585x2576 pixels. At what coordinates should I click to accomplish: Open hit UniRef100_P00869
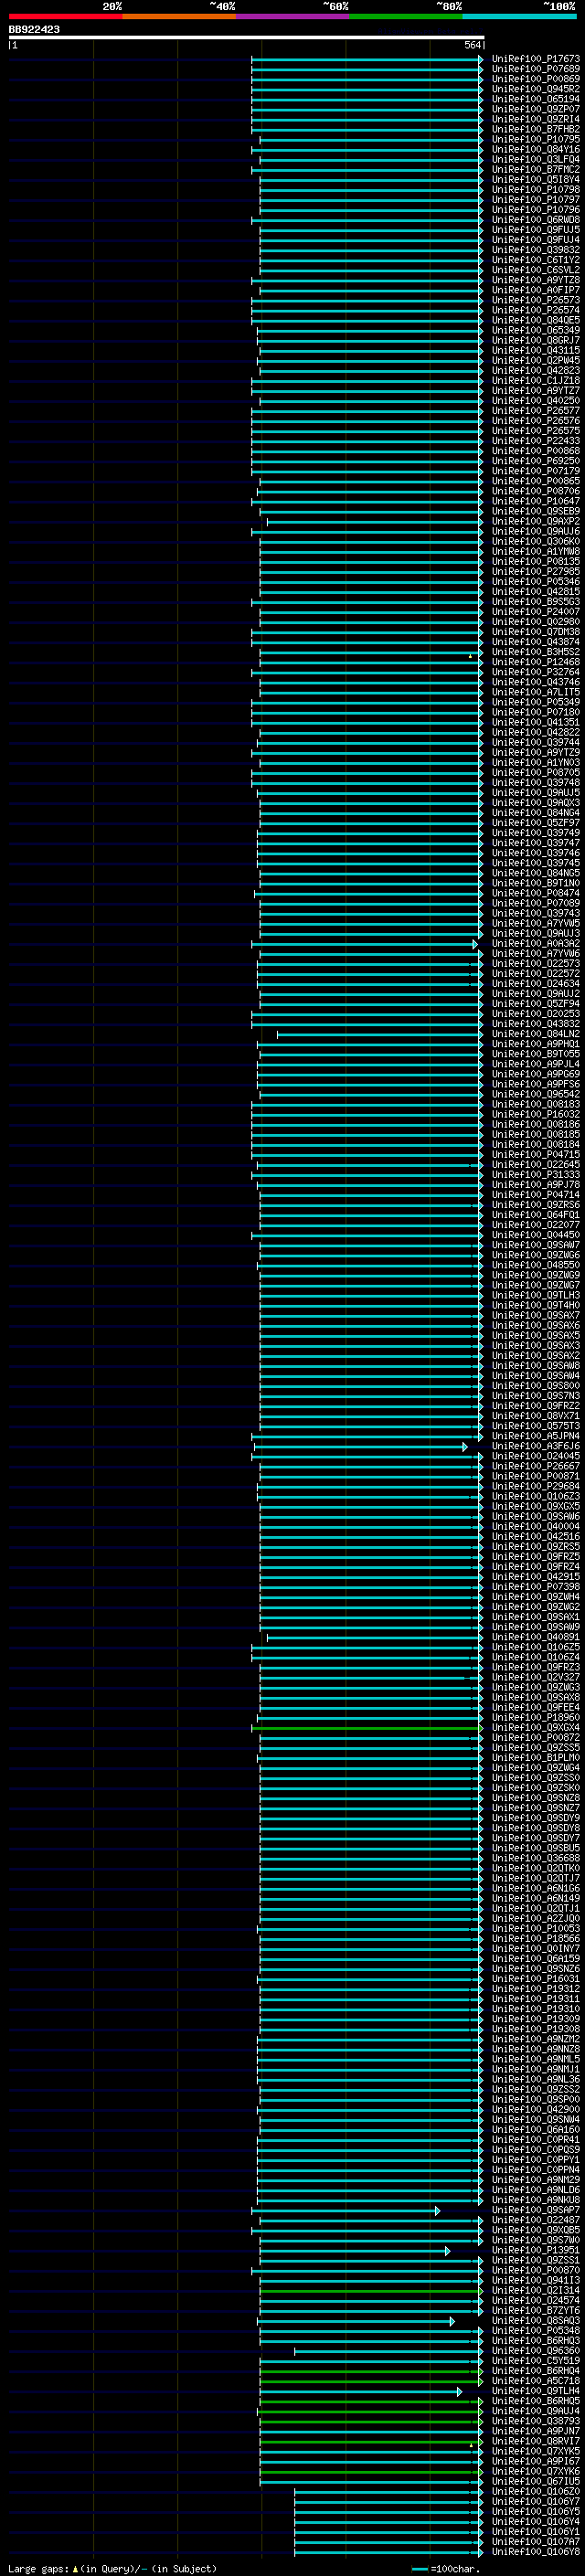click(536, 79)
